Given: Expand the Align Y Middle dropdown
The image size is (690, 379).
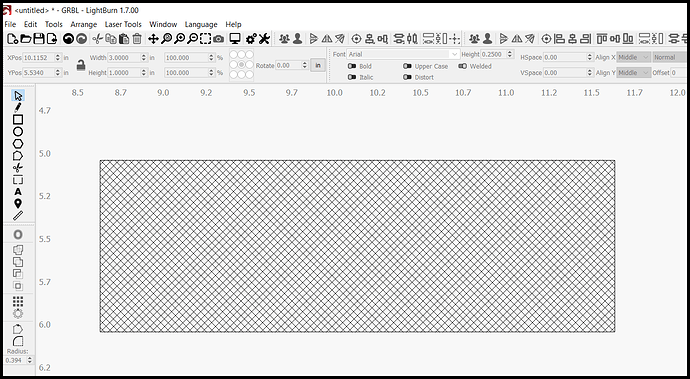Looking at the screenshot, I should (x=633, y=73).
